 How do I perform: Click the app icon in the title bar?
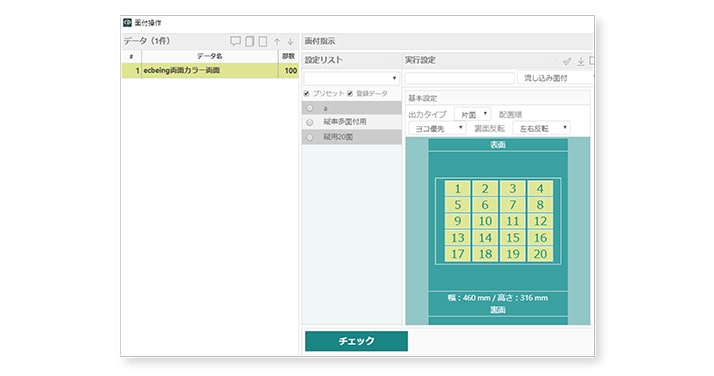click(x=128, y=22)
